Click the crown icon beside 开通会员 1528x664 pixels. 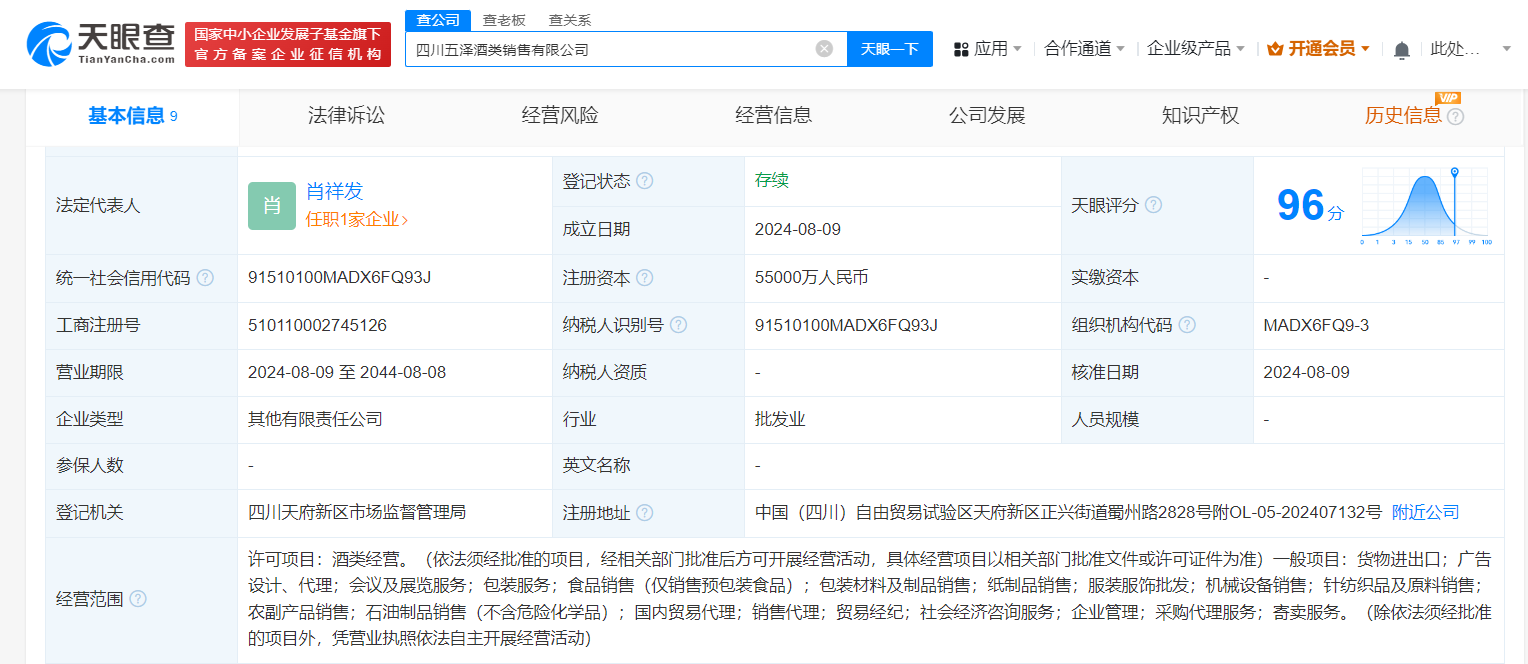coord(1277,46)
